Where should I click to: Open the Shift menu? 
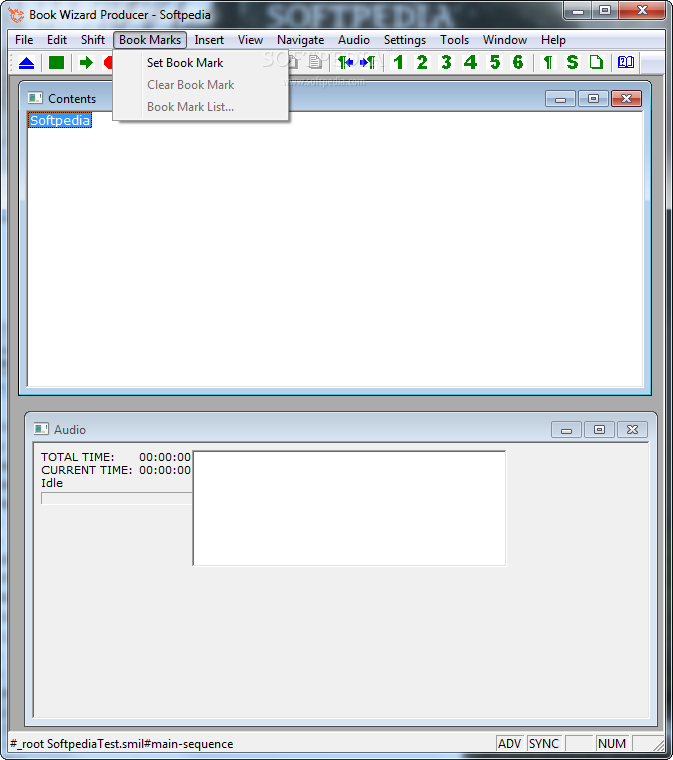(93, 40)
